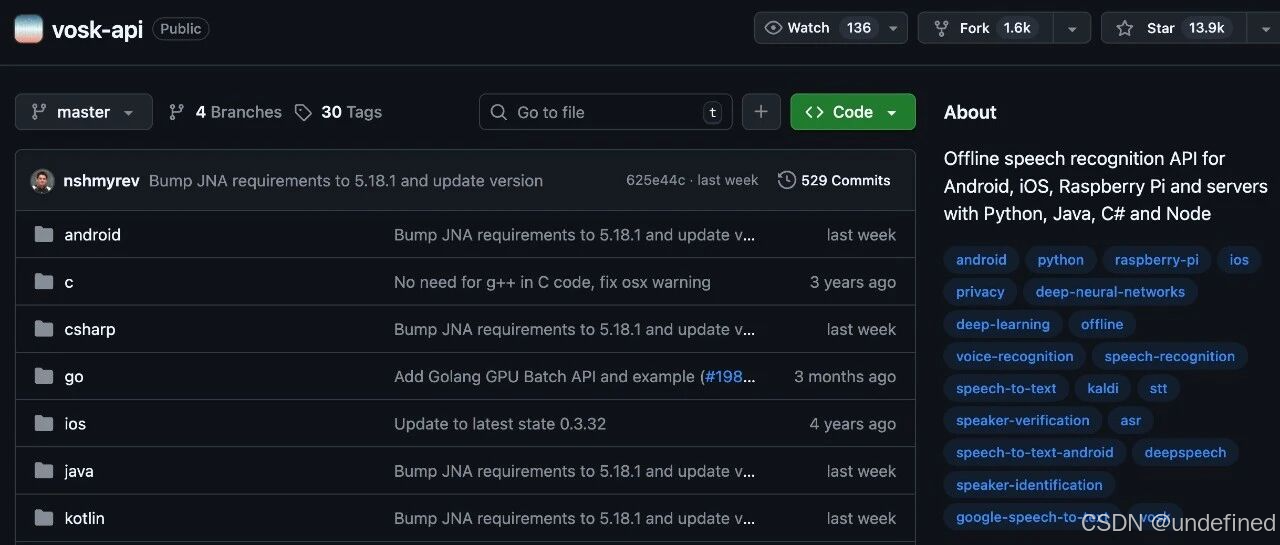Click the plus add file button
The width and height of the screenshot is (1280, 545).
pyautogui.click(x=761, y=112)
